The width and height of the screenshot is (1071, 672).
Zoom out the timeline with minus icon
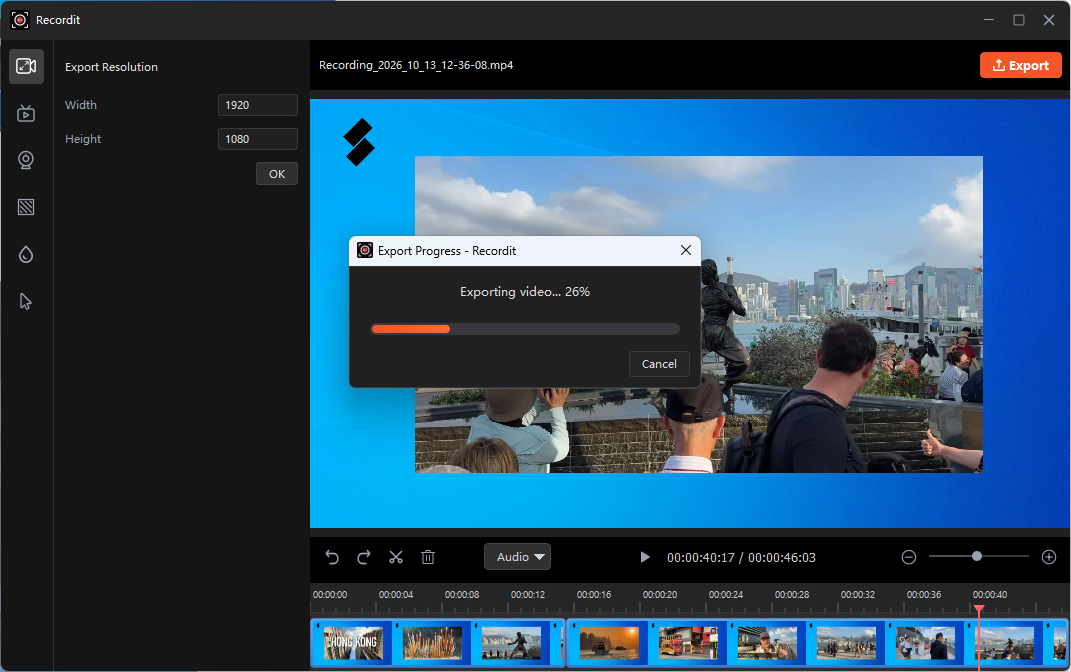(x=908, y=557)
